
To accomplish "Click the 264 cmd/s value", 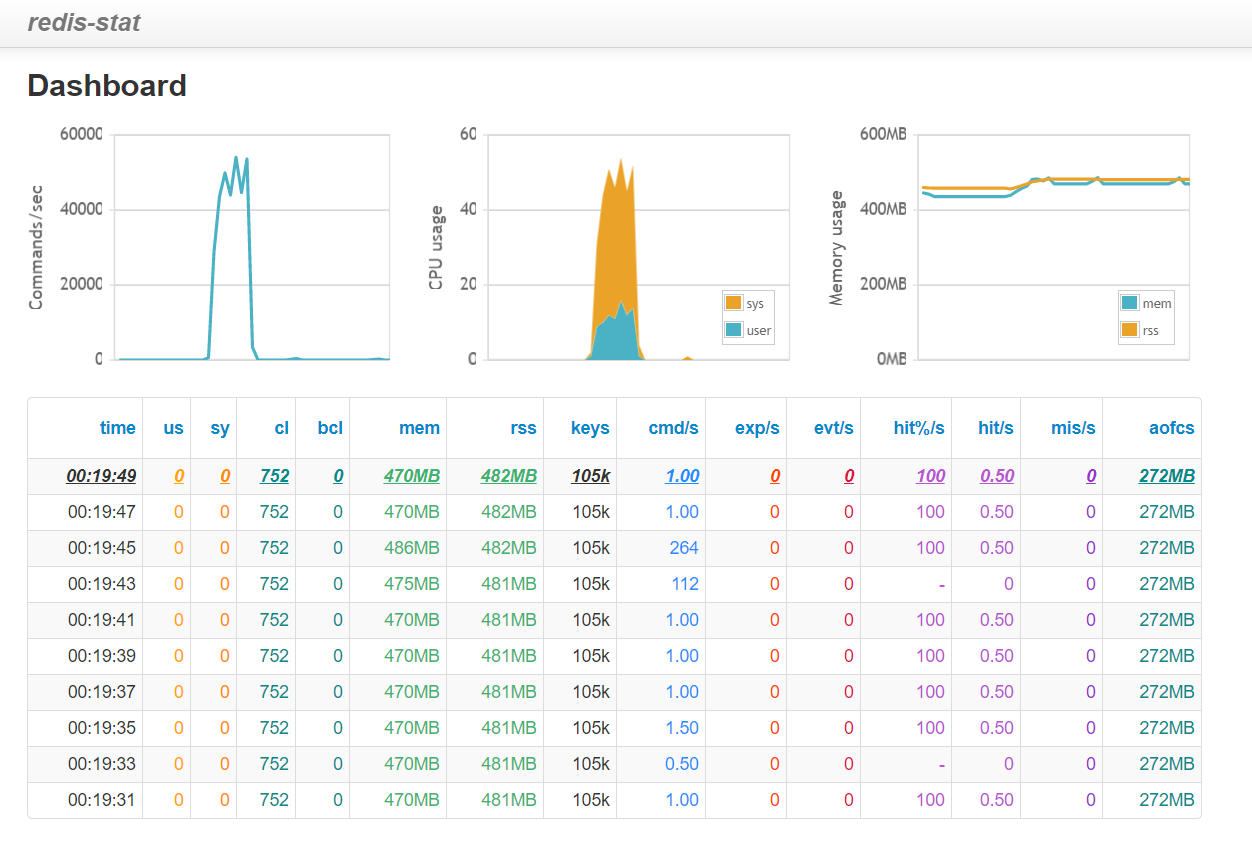I will 684,548.
